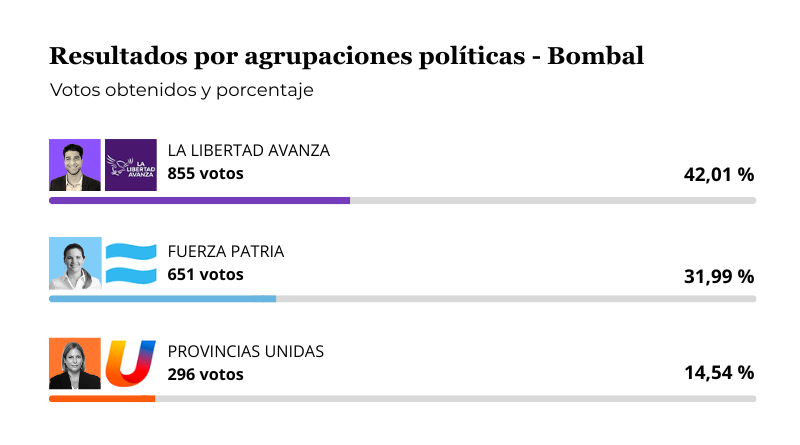Image resolution: width=800 pixels, height=445 pixels.
Task: Click the 31,99 % percentage
Action: click(x=718, y=275)
